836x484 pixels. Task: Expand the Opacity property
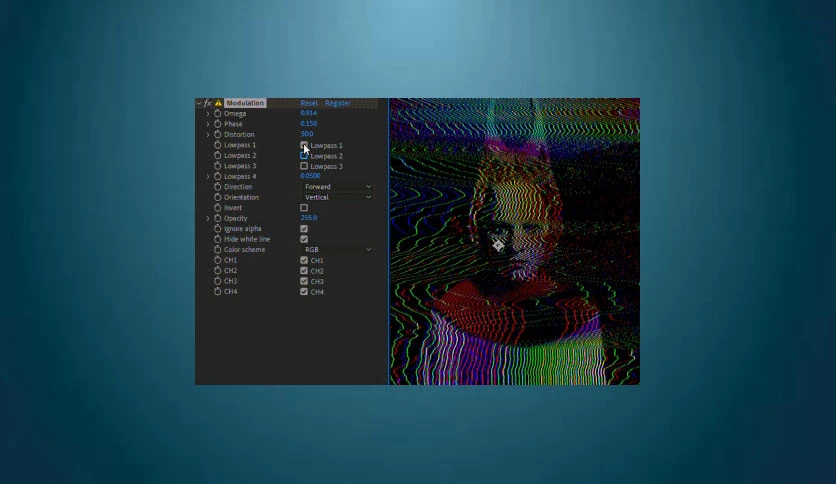[208, 218]
